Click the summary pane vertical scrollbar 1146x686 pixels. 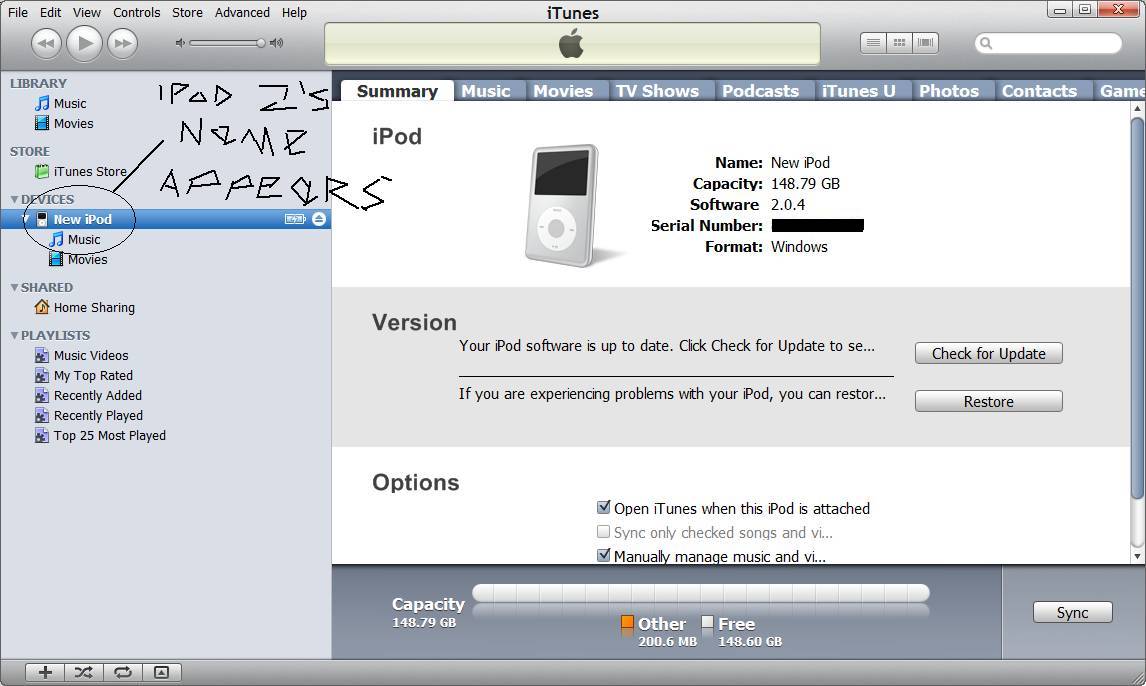point(1136,308)
